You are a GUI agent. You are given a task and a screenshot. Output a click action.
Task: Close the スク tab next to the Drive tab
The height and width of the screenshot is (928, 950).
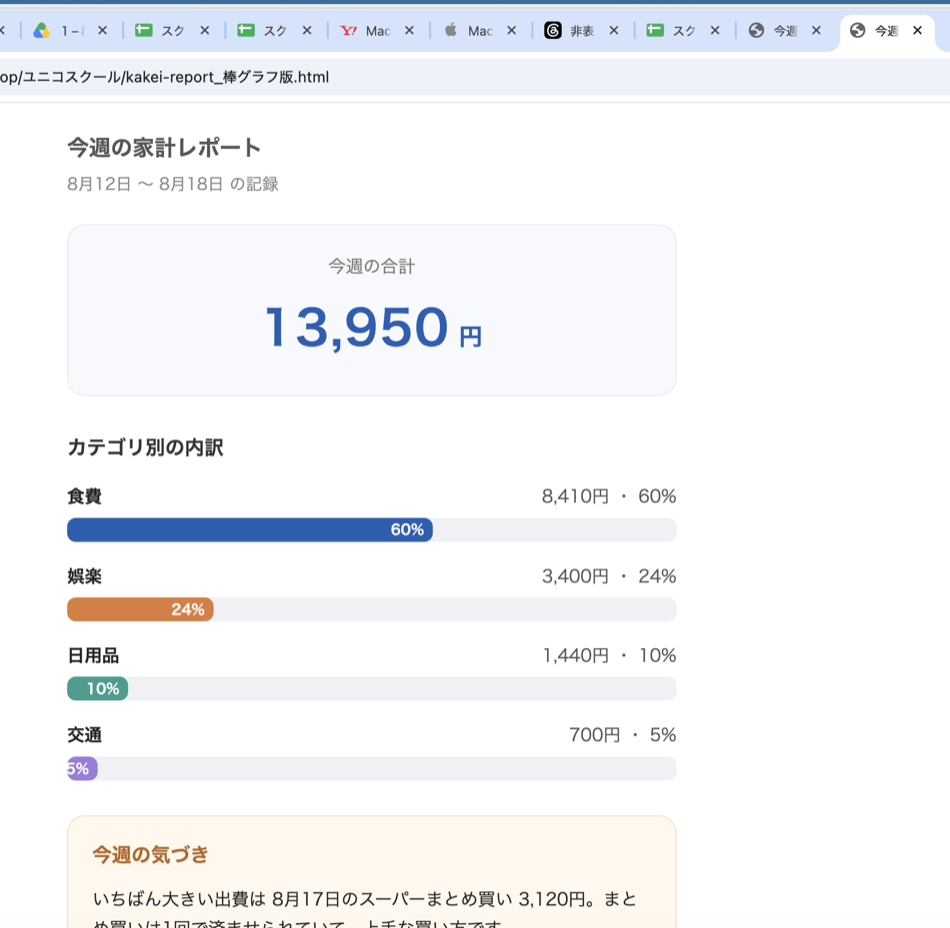[x=205, y=30]
